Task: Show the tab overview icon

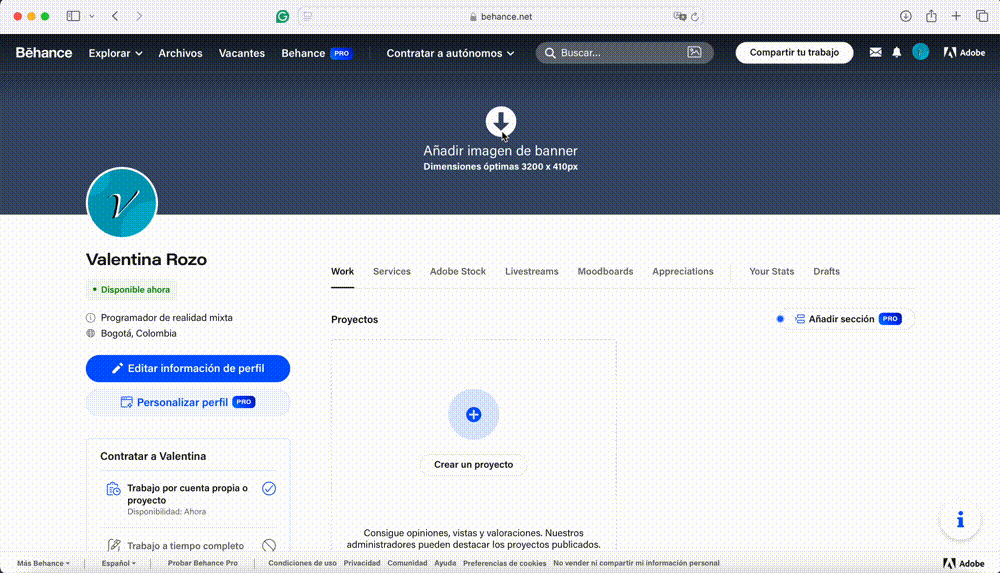Action: (x=982, y=16)
